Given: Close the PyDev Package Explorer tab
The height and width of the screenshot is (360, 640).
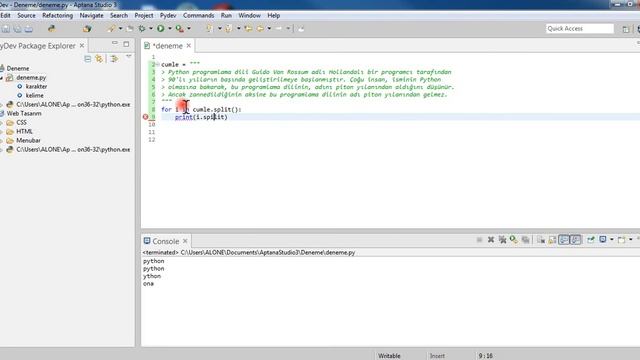Looking at the screenshot, I should pyautogui.click(x=82, y=46).
